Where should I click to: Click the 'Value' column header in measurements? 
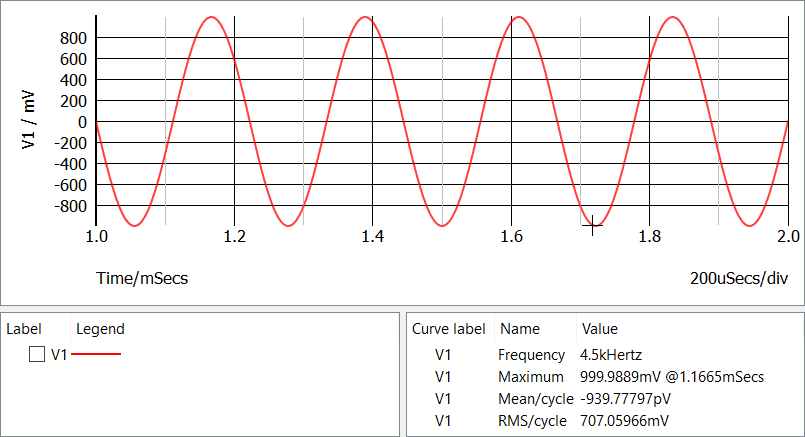coord(600,328)
